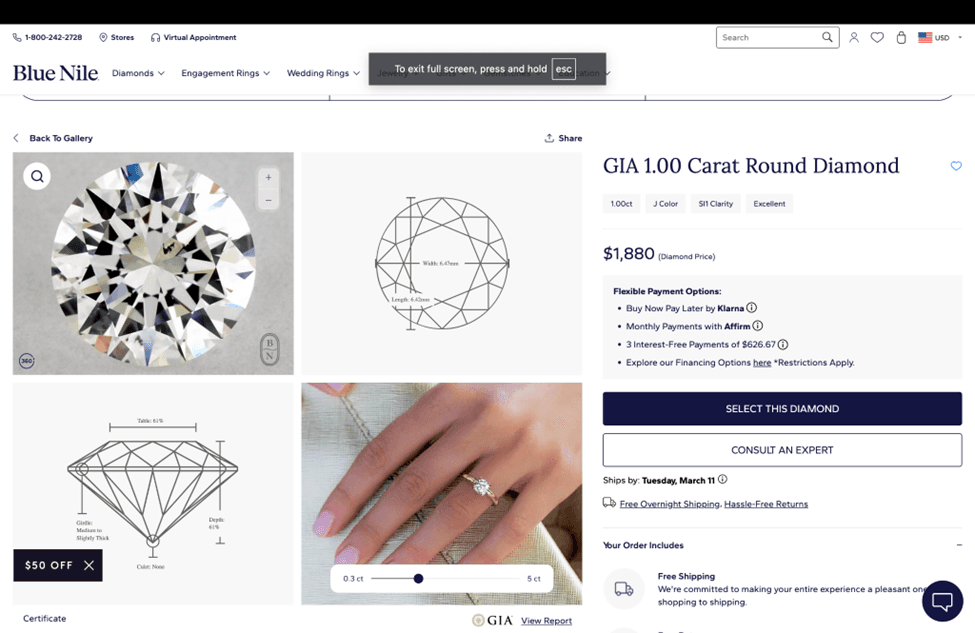Click View Report link for GIA
The height and width of the screenshot is (633, 975).
coord(547,621)
